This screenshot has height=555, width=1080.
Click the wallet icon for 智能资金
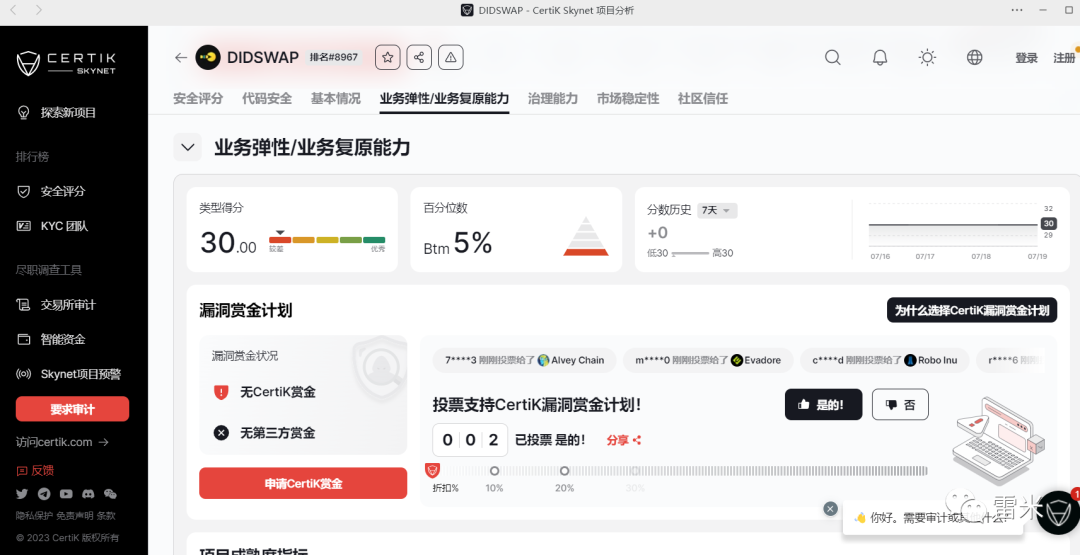click(24, 339)
